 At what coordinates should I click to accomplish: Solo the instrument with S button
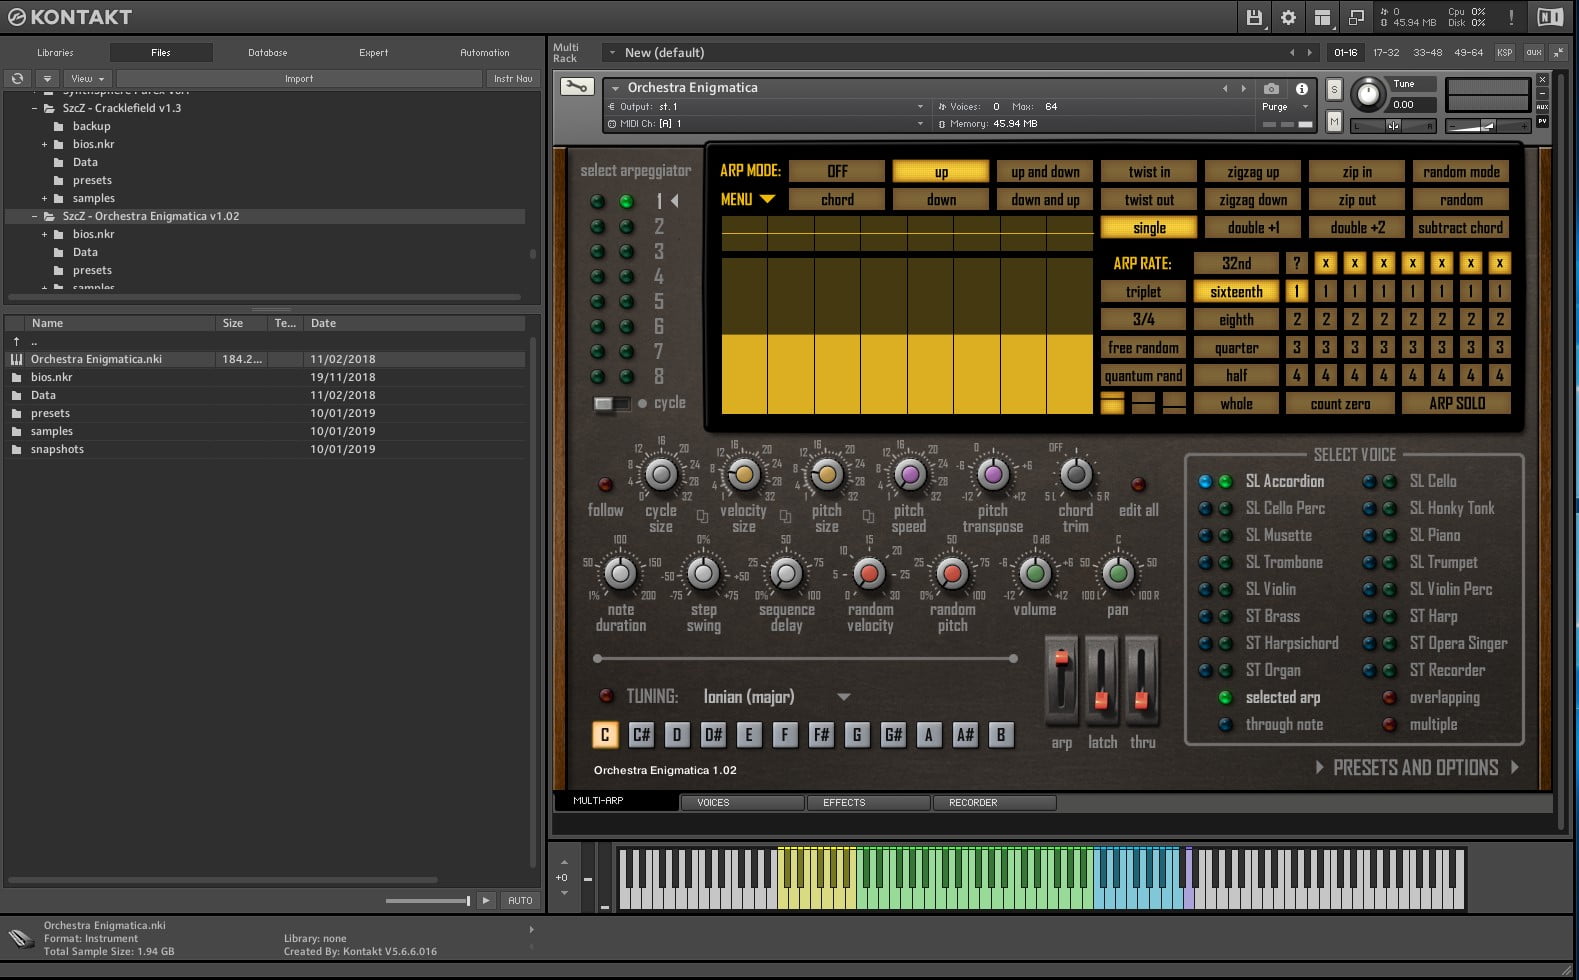click(x=1333, y=89)
